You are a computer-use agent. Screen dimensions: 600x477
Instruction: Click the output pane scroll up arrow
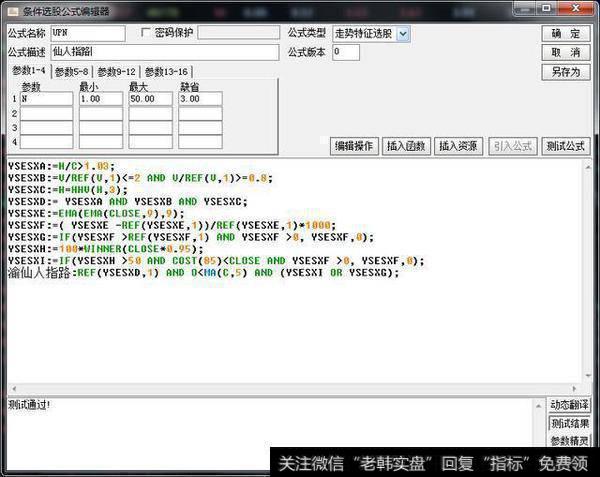click(x=538, y=405)
